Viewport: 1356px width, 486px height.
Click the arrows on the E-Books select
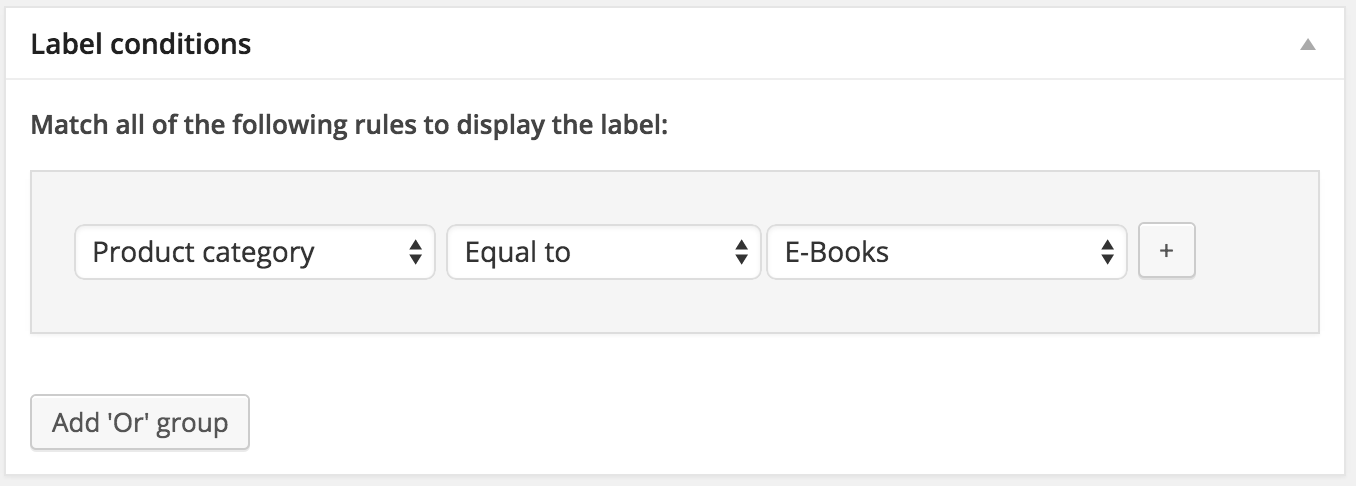[1107, 253]
